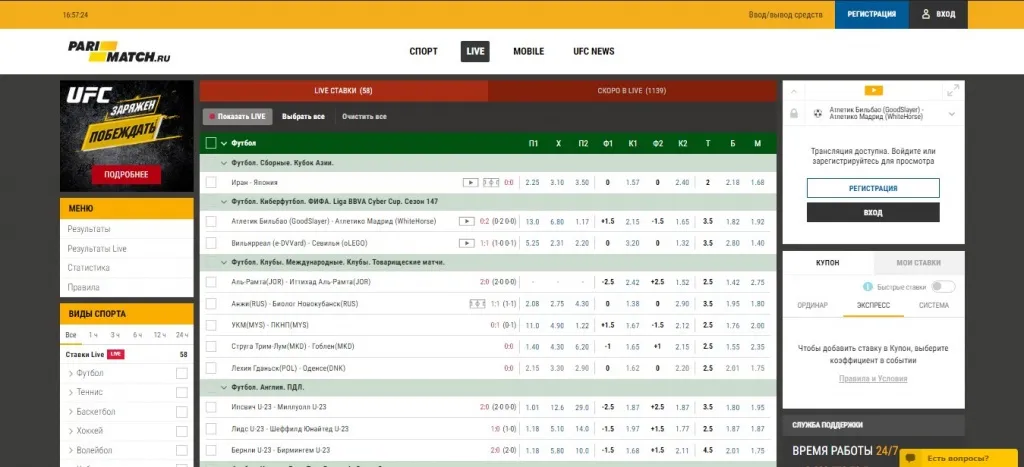Check the Хоккей sport checkbox in sidebar

click(x=182, y=431)
